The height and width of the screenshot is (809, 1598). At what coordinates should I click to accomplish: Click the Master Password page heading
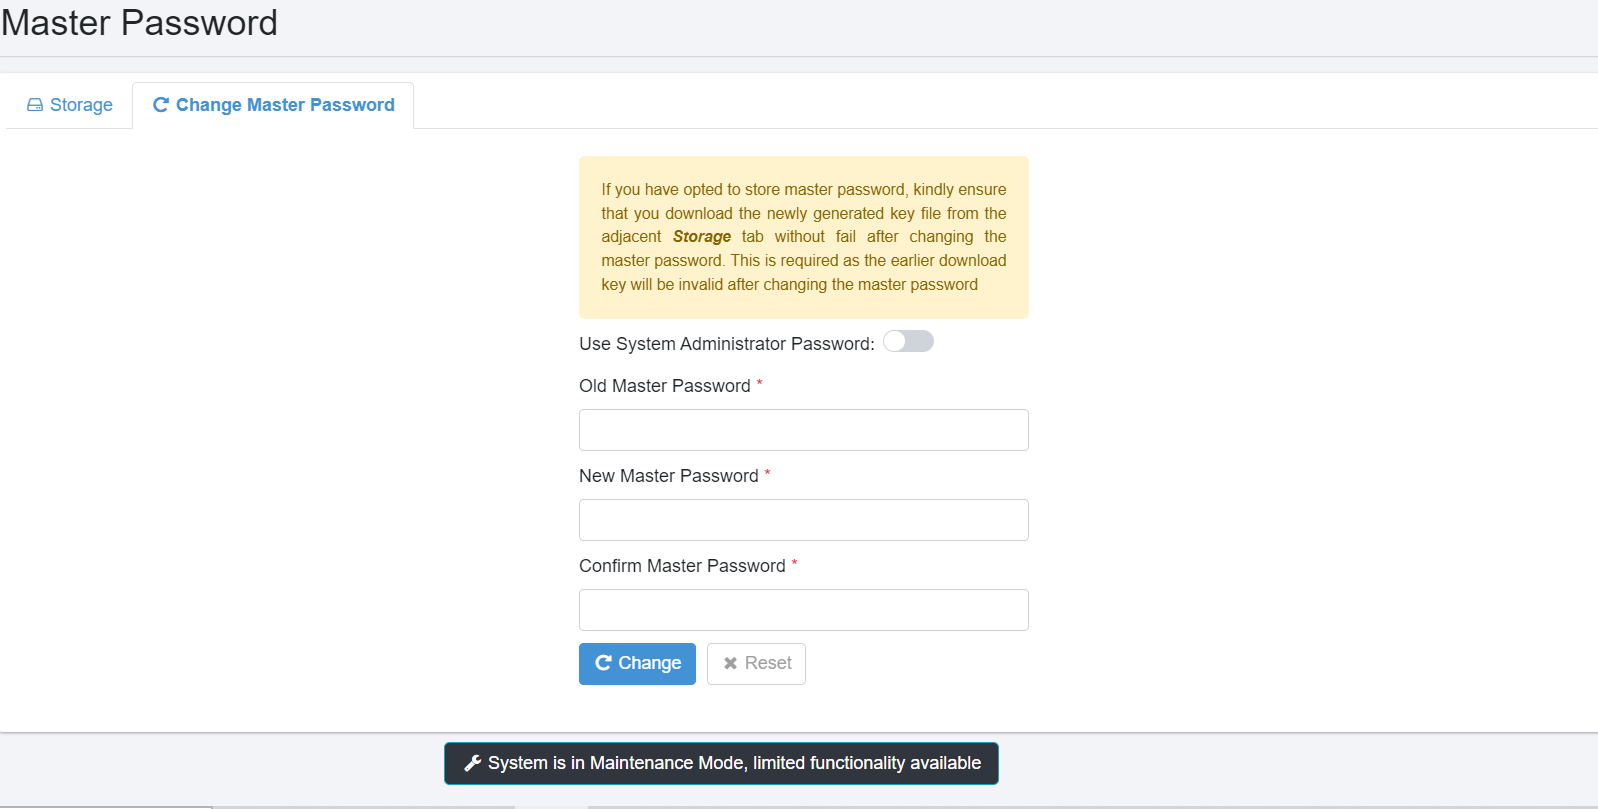(x=140, y=23)
